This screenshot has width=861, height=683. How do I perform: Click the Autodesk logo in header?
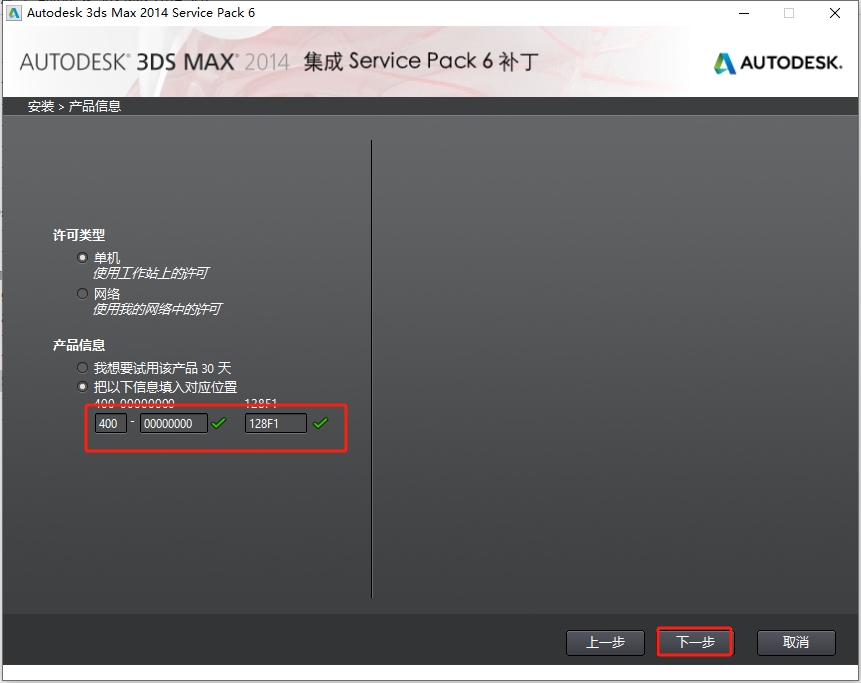pyautogui.click(x=778, y=63)
